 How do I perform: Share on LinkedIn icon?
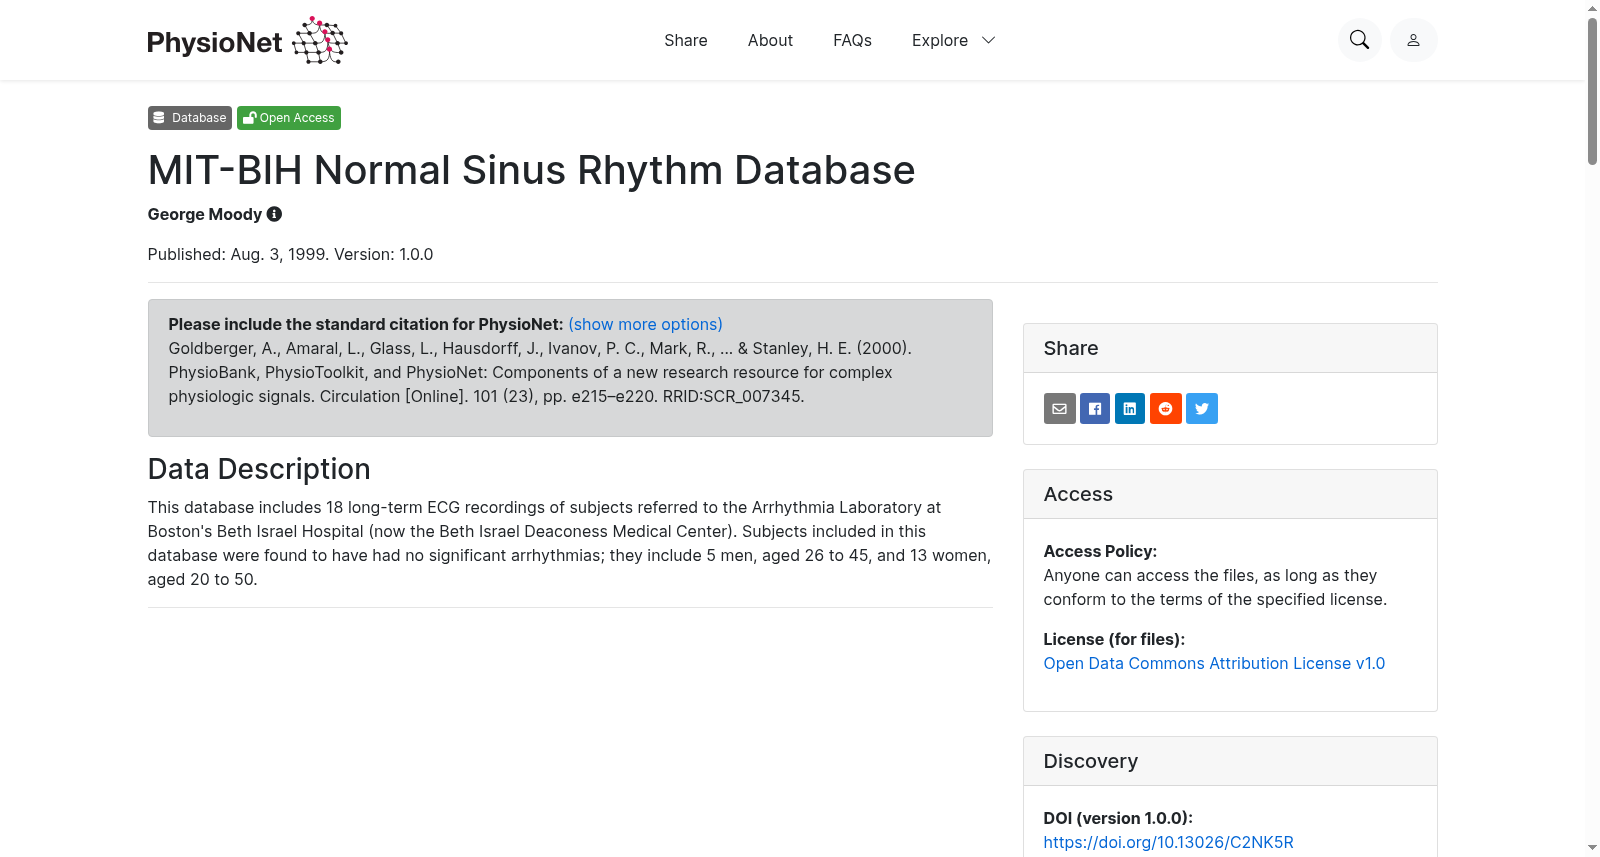(1130, 408)
